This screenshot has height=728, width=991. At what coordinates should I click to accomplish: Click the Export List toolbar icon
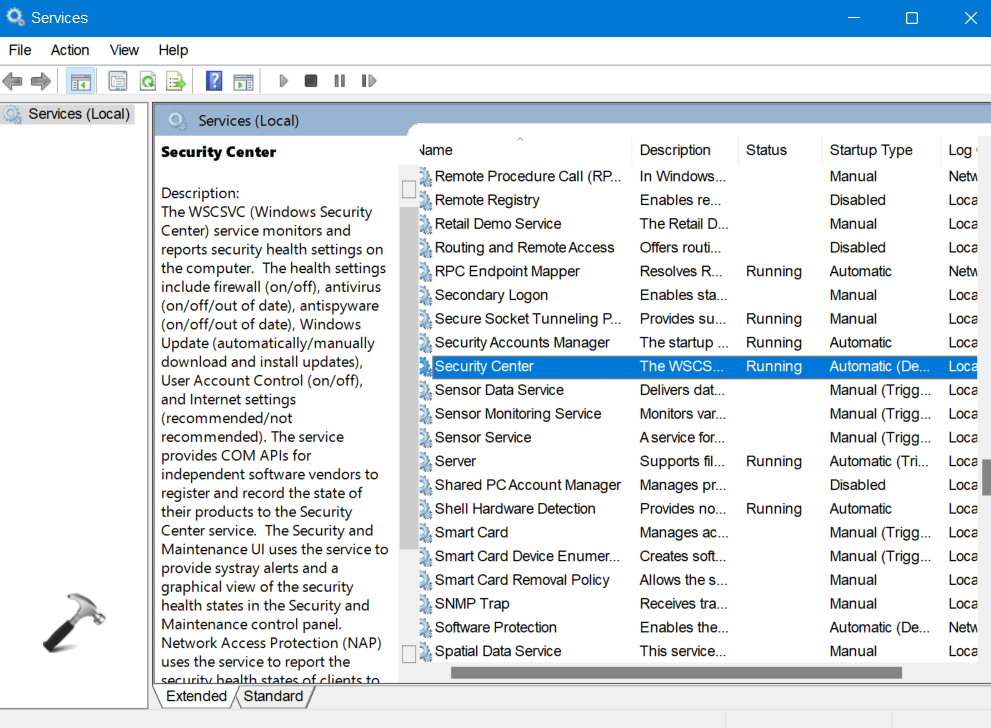click(176, 81)
